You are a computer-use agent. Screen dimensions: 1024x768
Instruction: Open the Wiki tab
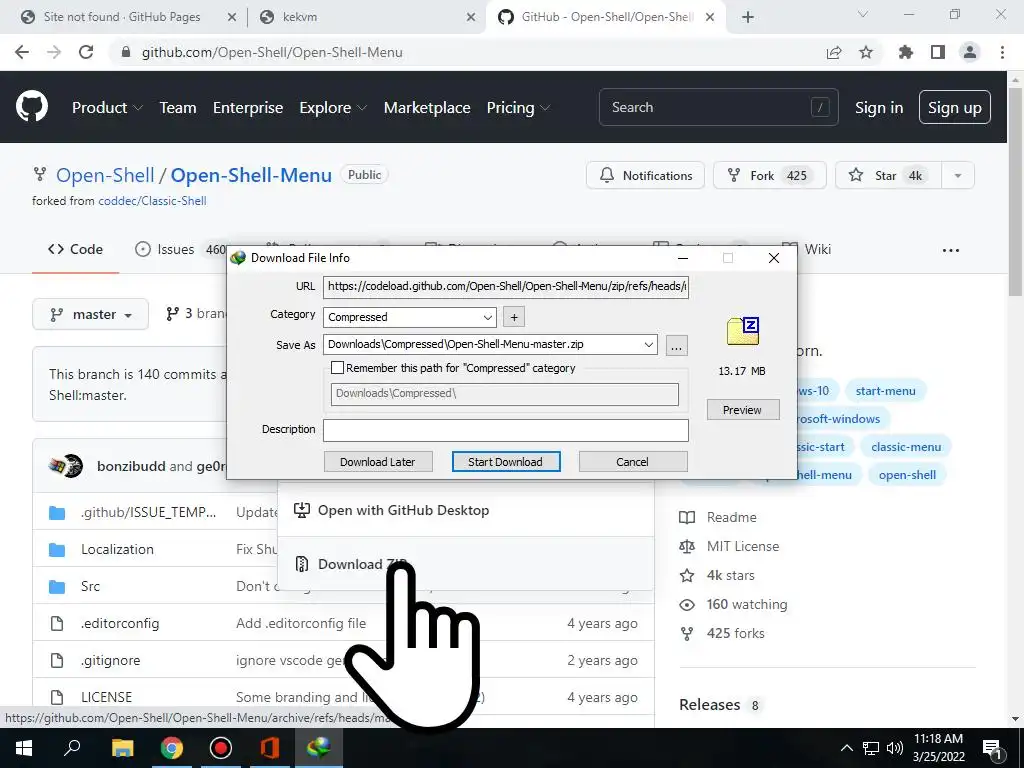pos(807,249)
